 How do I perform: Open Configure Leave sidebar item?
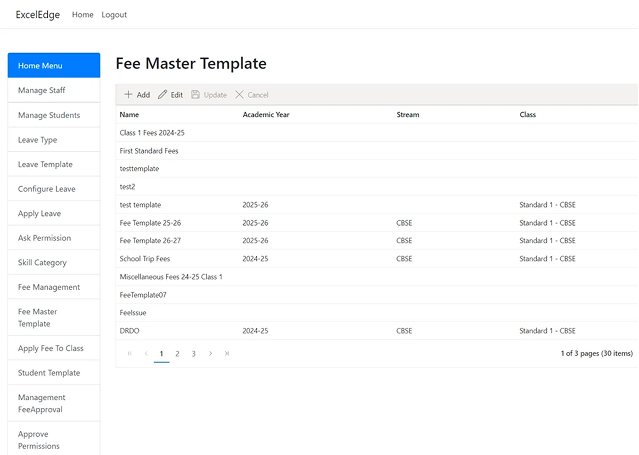point(54,189)
